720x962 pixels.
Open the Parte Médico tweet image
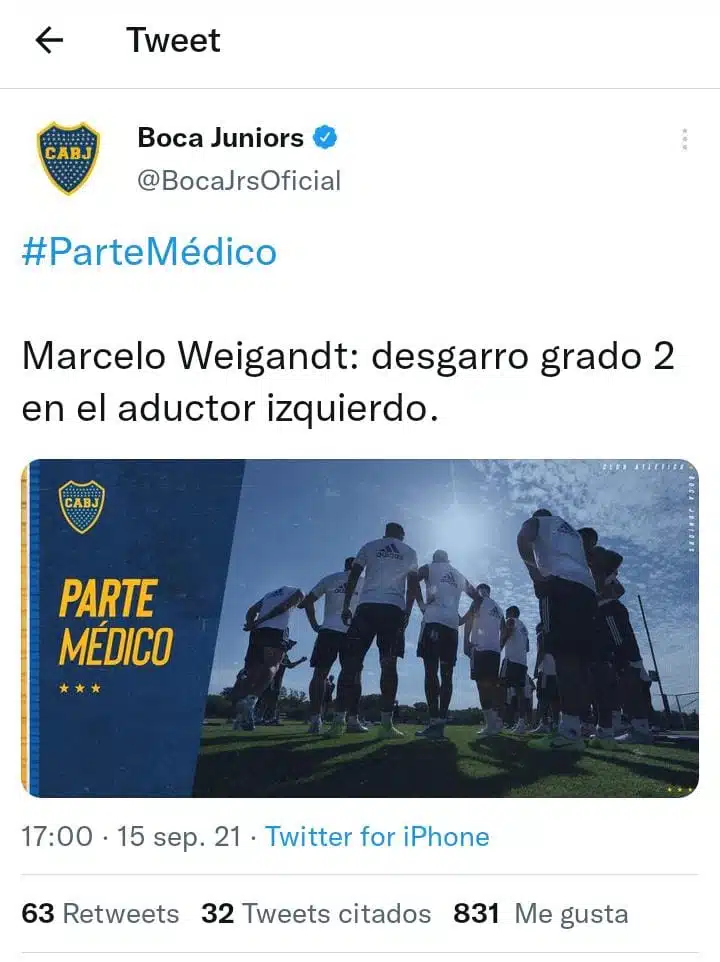click(360, 628)
